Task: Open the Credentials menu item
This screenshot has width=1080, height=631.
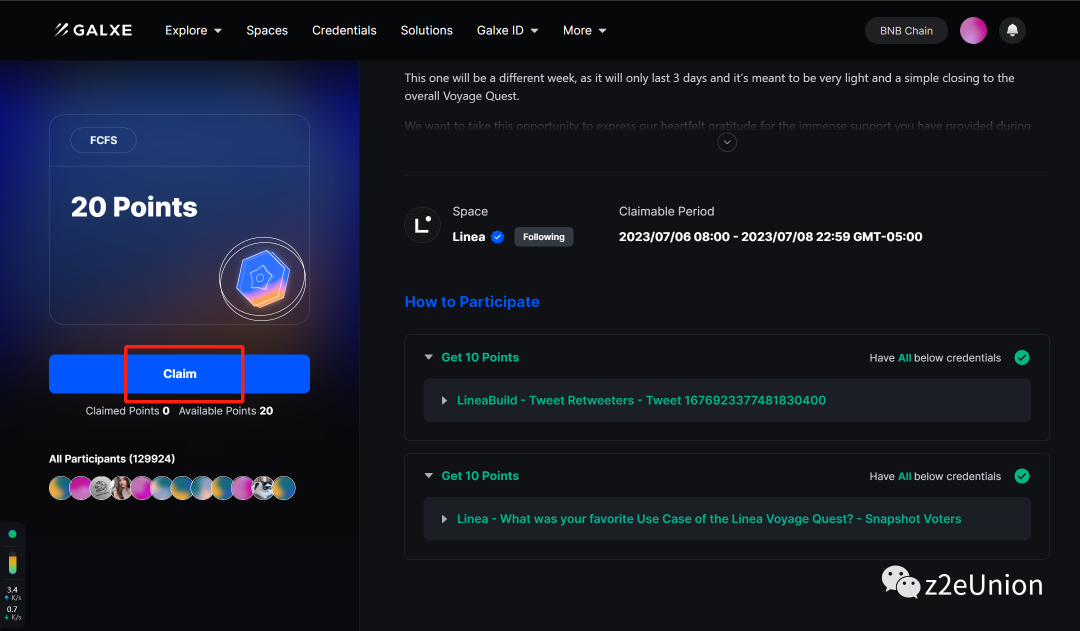Action: [344, 31]
